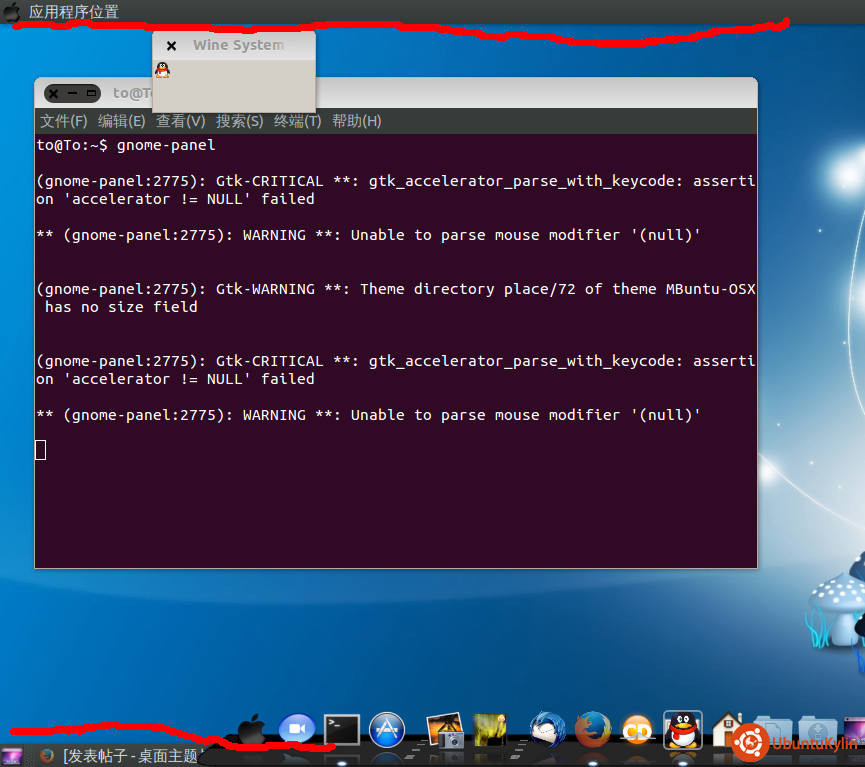Open the App Store icon in dock
The width and height of the screenshot is (865, 767).
[387, 730]
